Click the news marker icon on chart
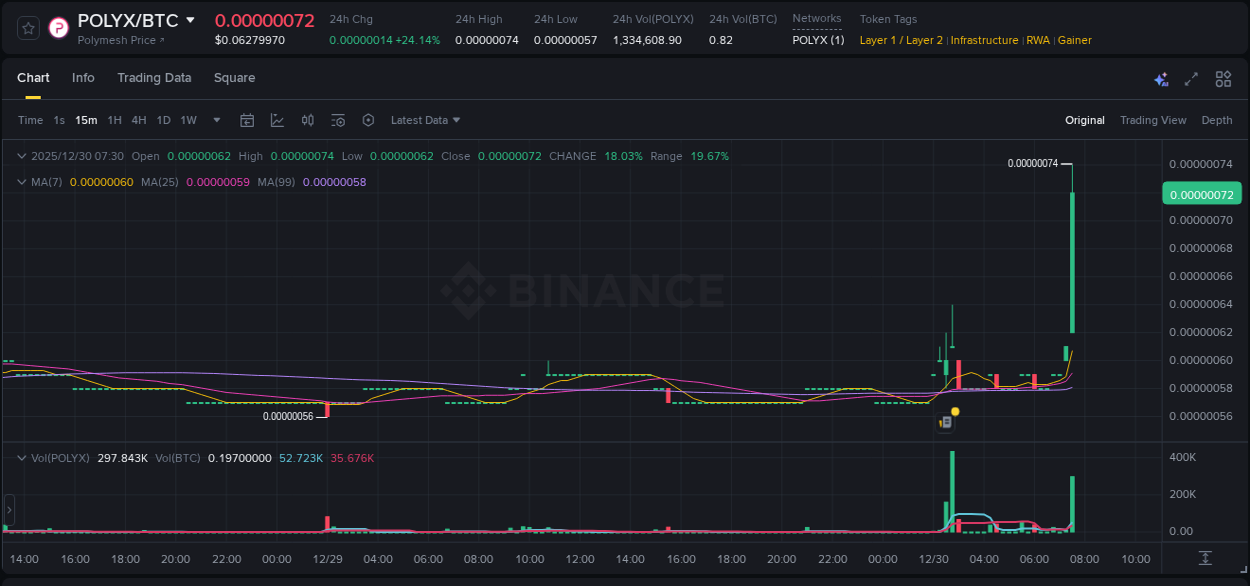Screen dimensions: 1250x586 (x=945, y=422)
